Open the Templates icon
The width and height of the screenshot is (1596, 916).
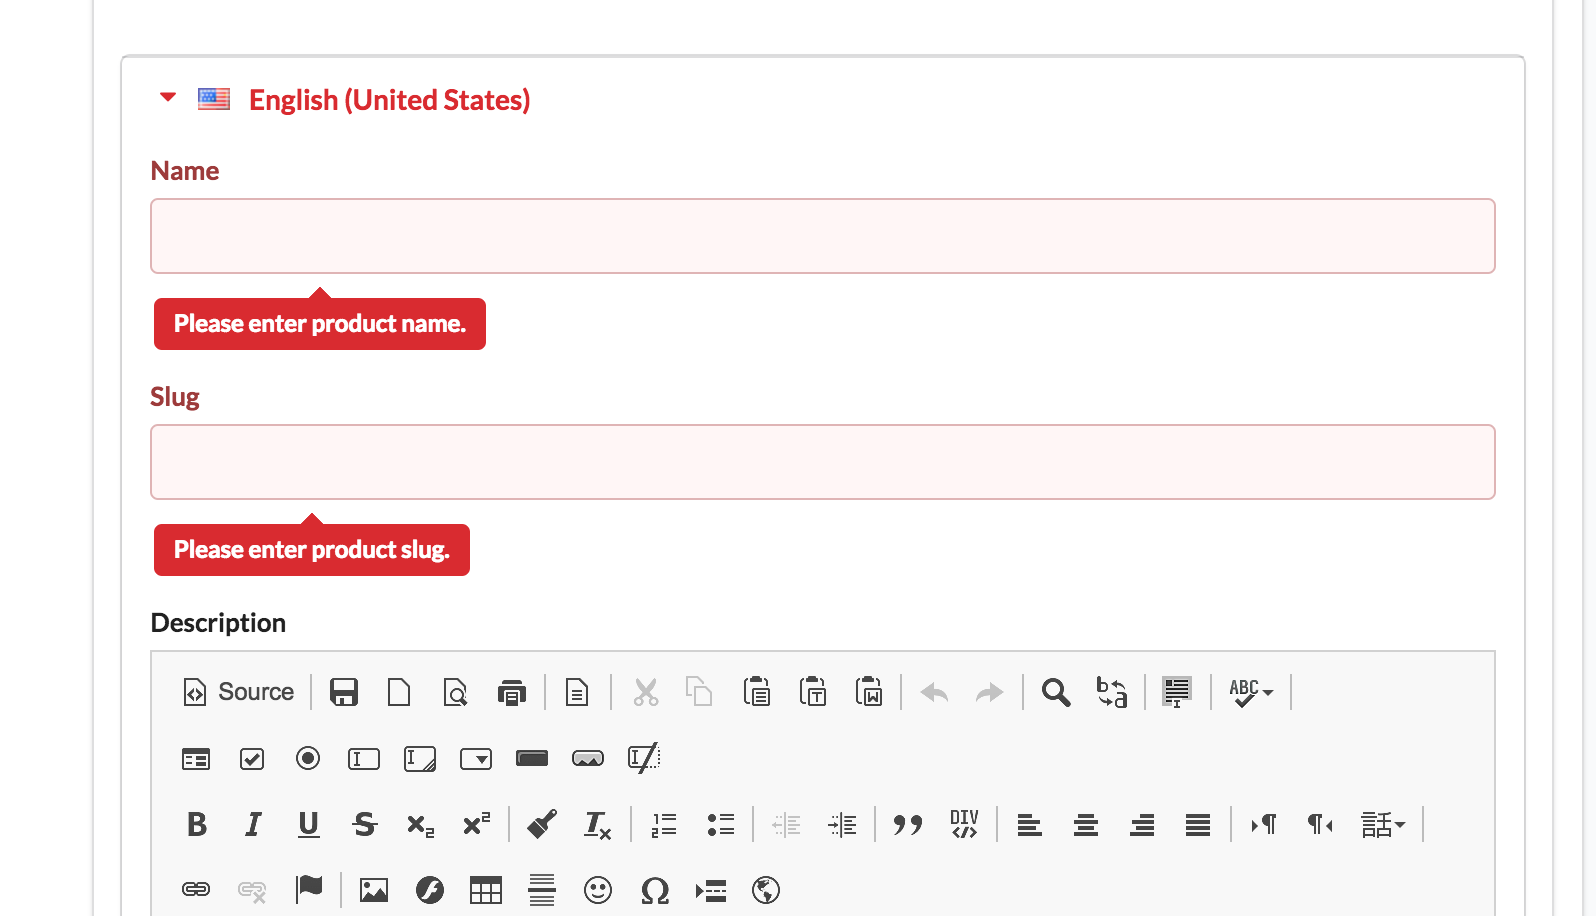pos(577,692)
